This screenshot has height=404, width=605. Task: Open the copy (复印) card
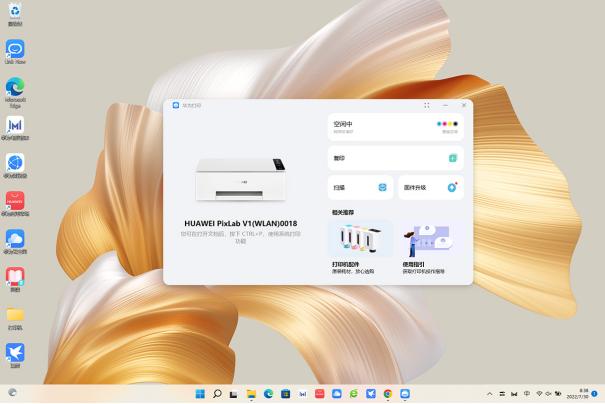point(395,158)
